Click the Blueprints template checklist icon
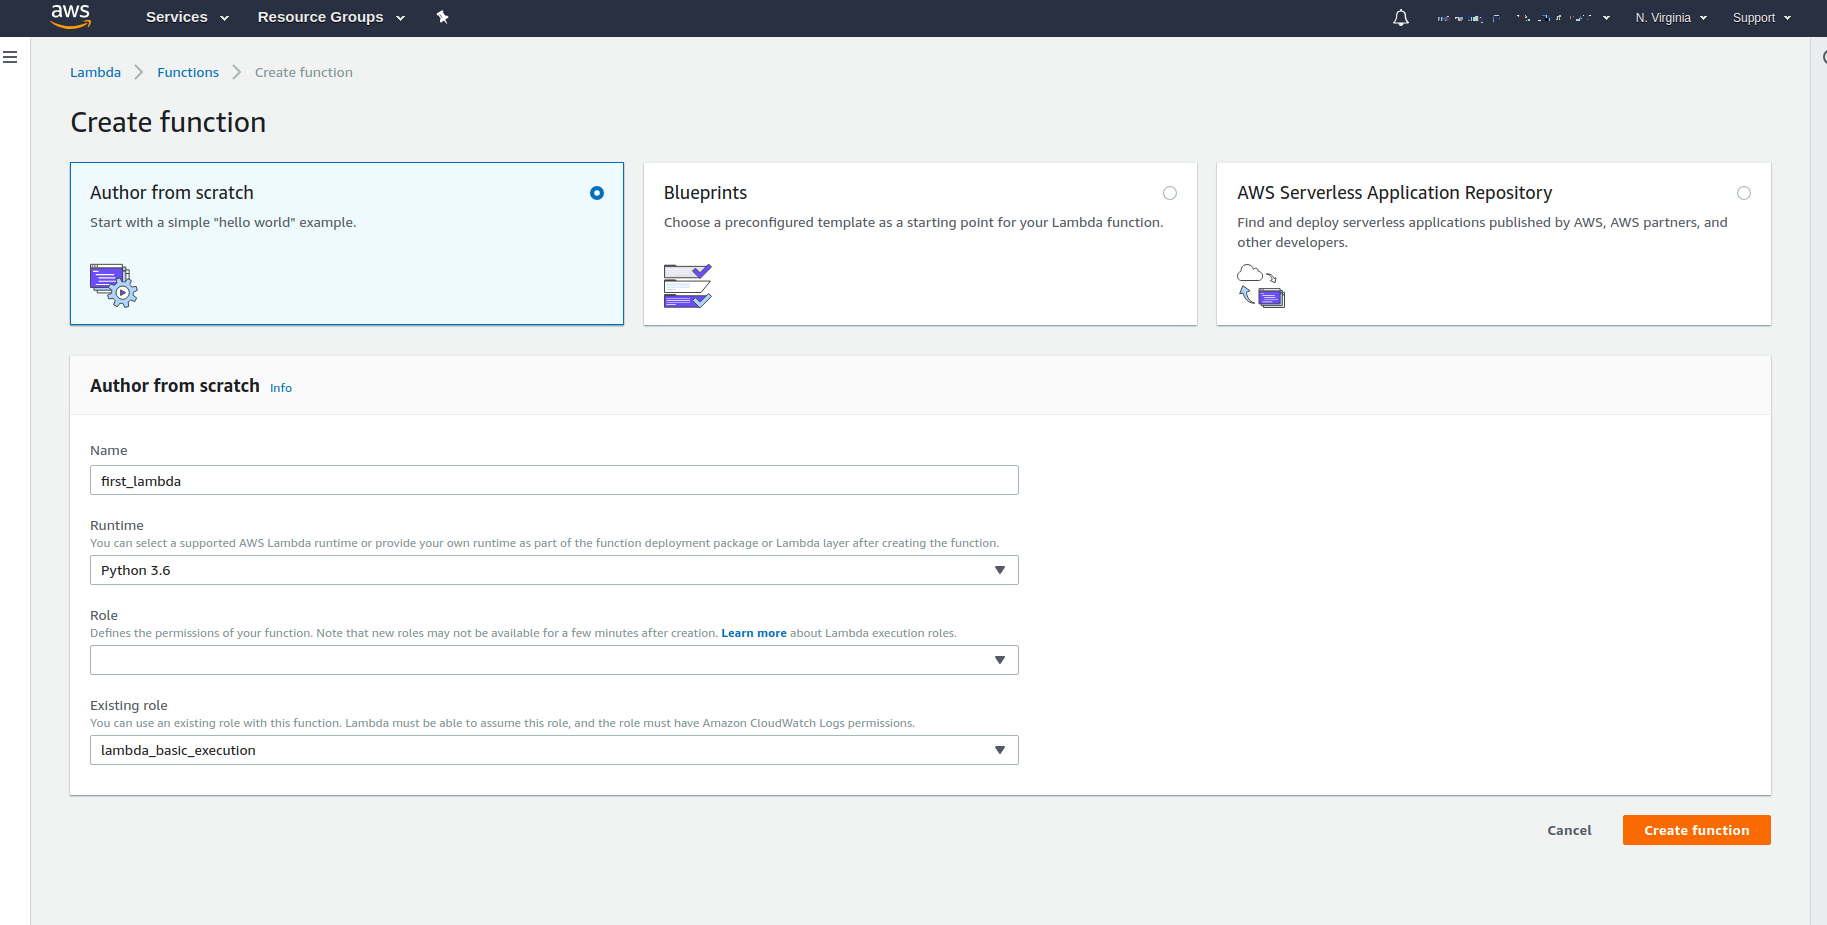The image size is (1827, 925). 687,286
